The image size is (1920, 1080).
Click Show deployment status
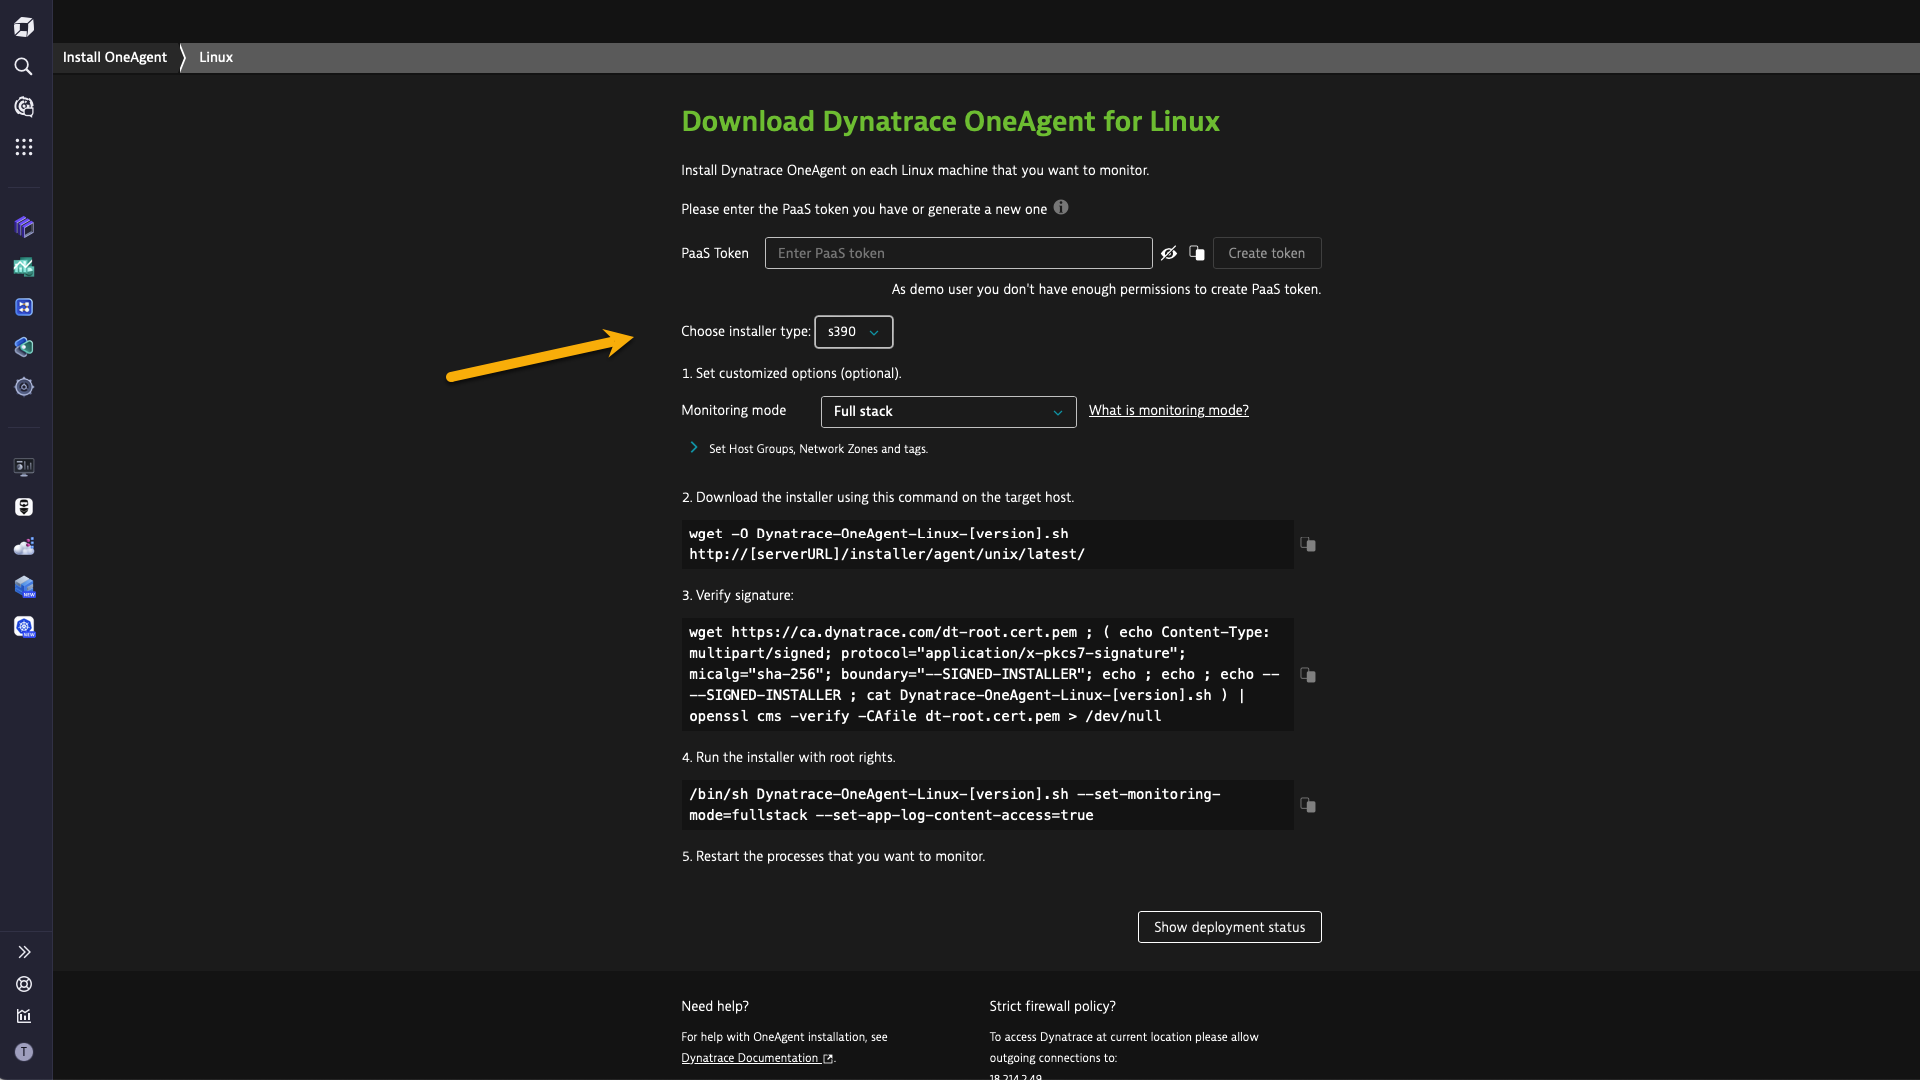coord(1229,927)
